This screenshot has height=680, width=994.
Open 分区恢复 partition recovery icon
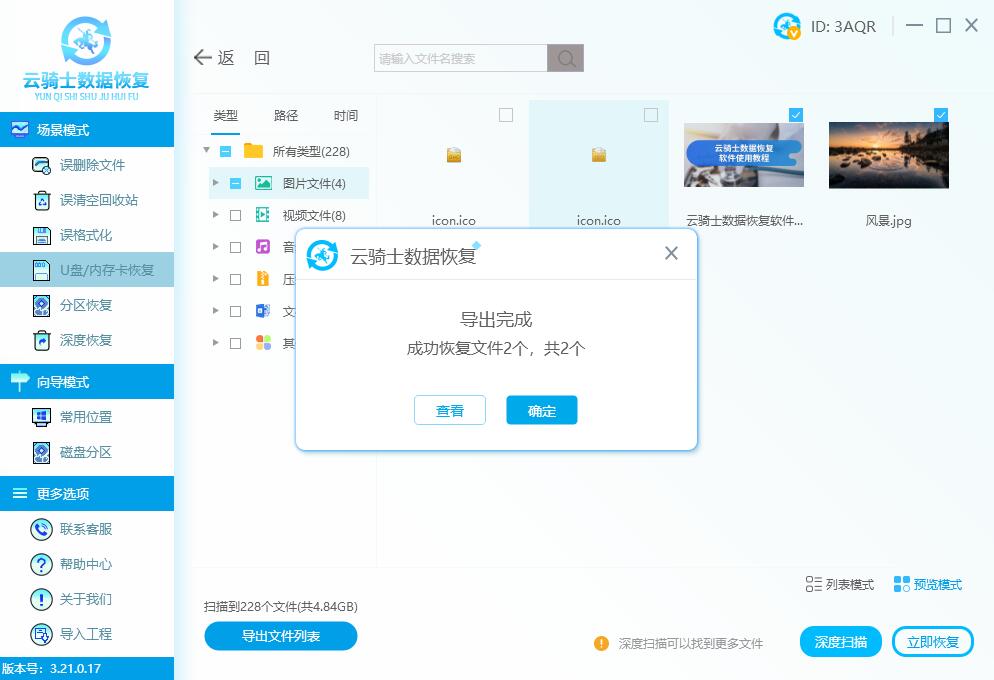(x=42, y=306)
